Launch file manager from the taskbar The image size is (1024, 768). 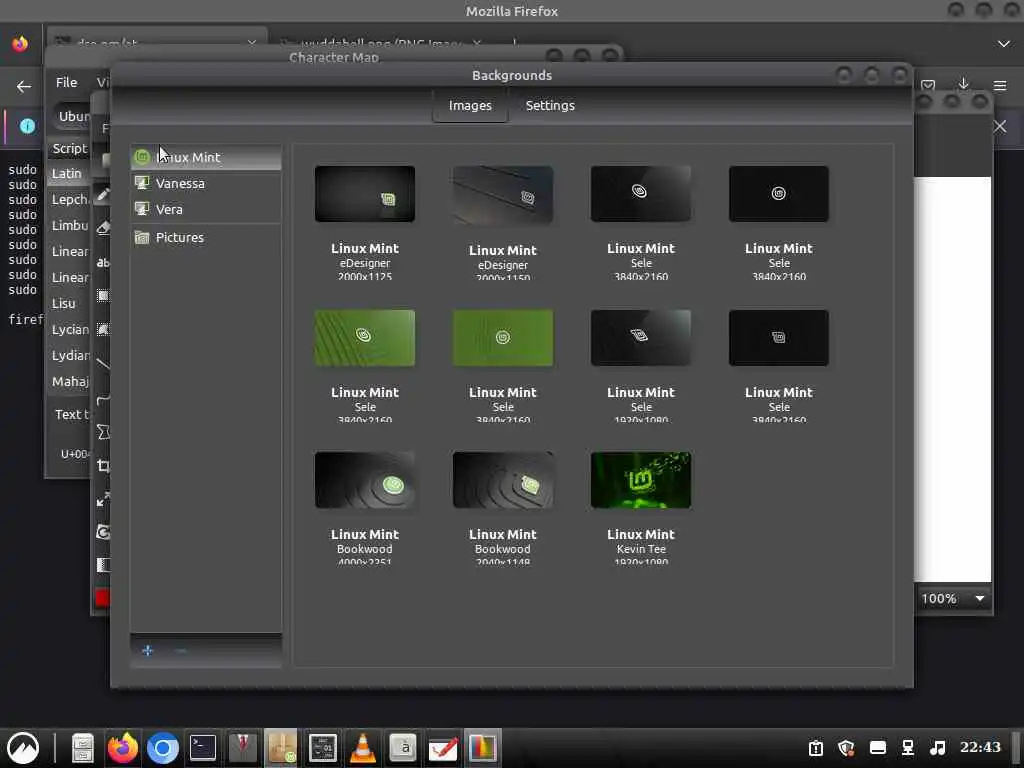click(x=82, y=748)
